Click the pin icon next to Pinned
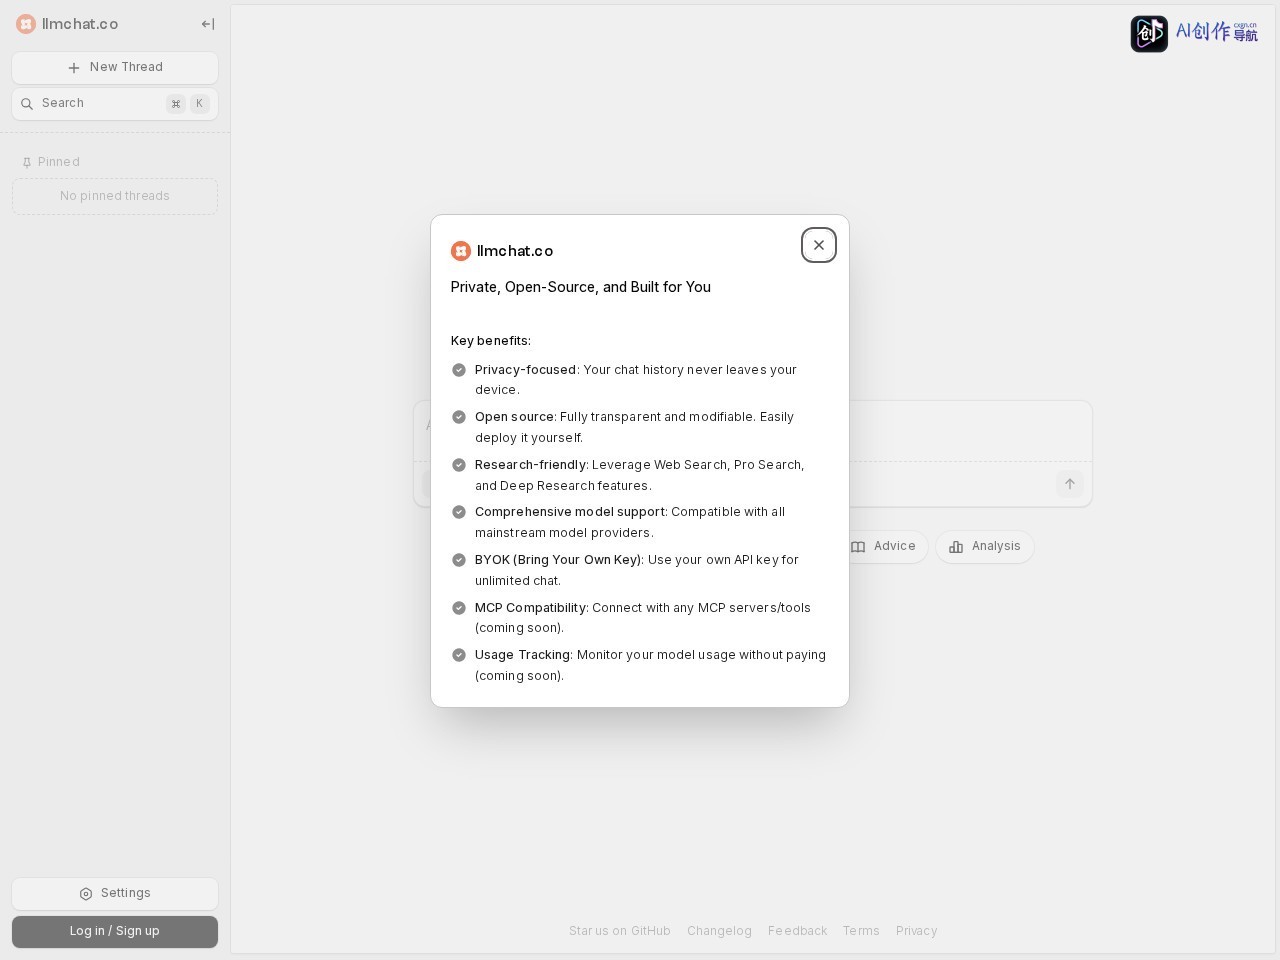The height and width of the screenshot is (960, 1280). [x=27, y=163]
